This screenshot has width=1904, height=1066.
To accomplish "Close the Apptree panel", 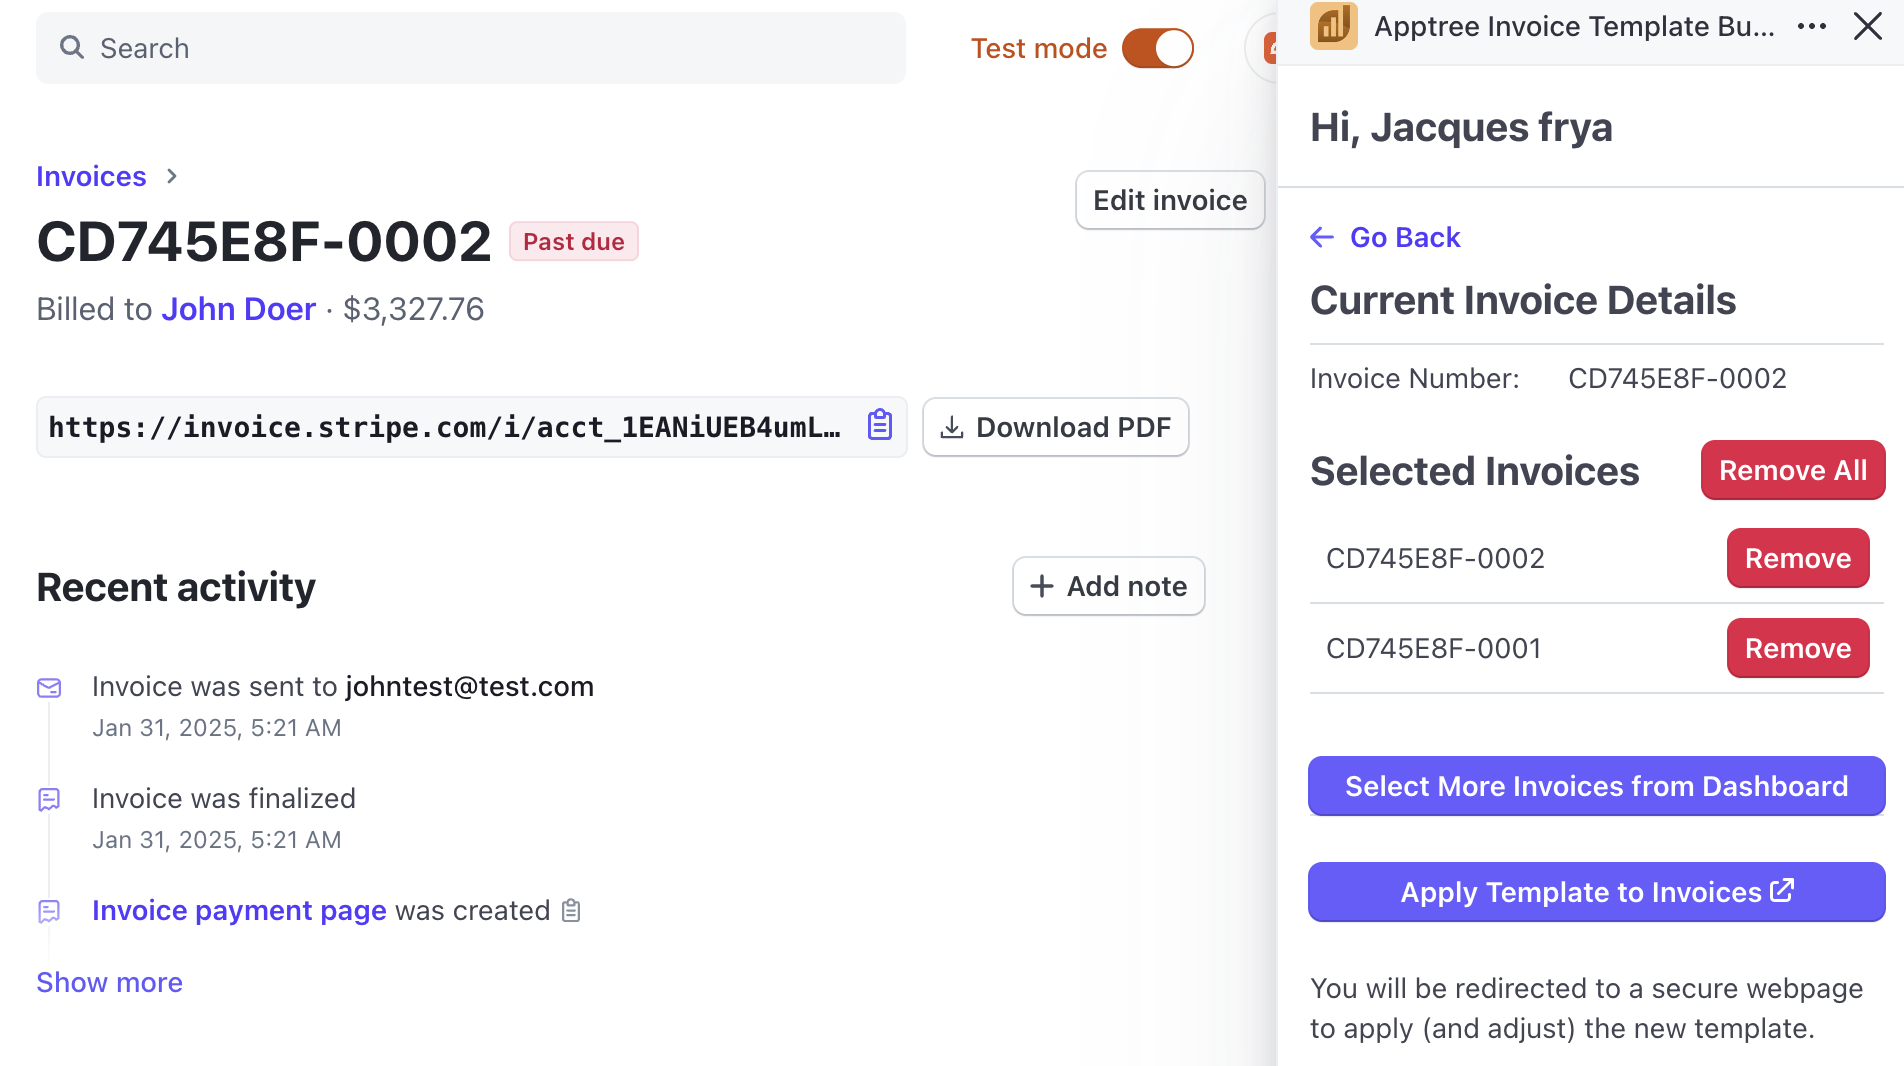I will 1867,26.
